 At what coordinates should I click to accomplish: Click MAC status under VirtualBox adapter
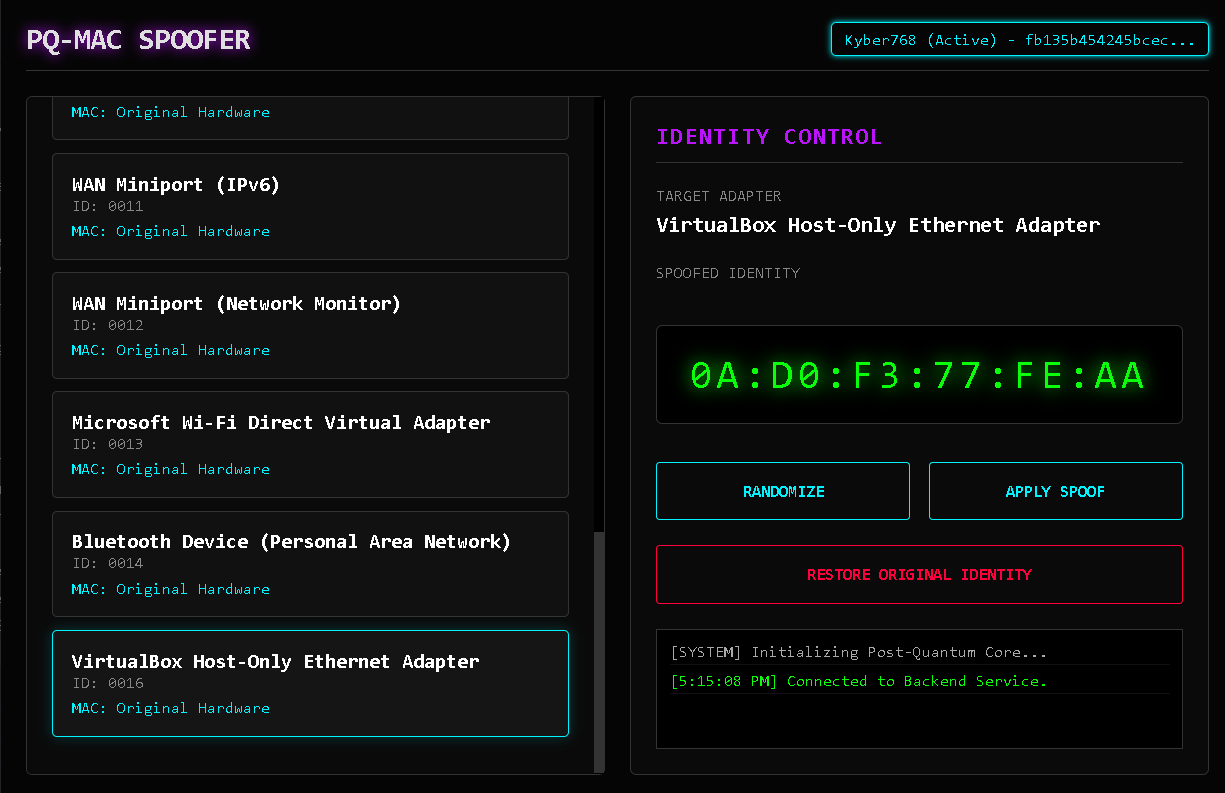click(x=171, y=708)
